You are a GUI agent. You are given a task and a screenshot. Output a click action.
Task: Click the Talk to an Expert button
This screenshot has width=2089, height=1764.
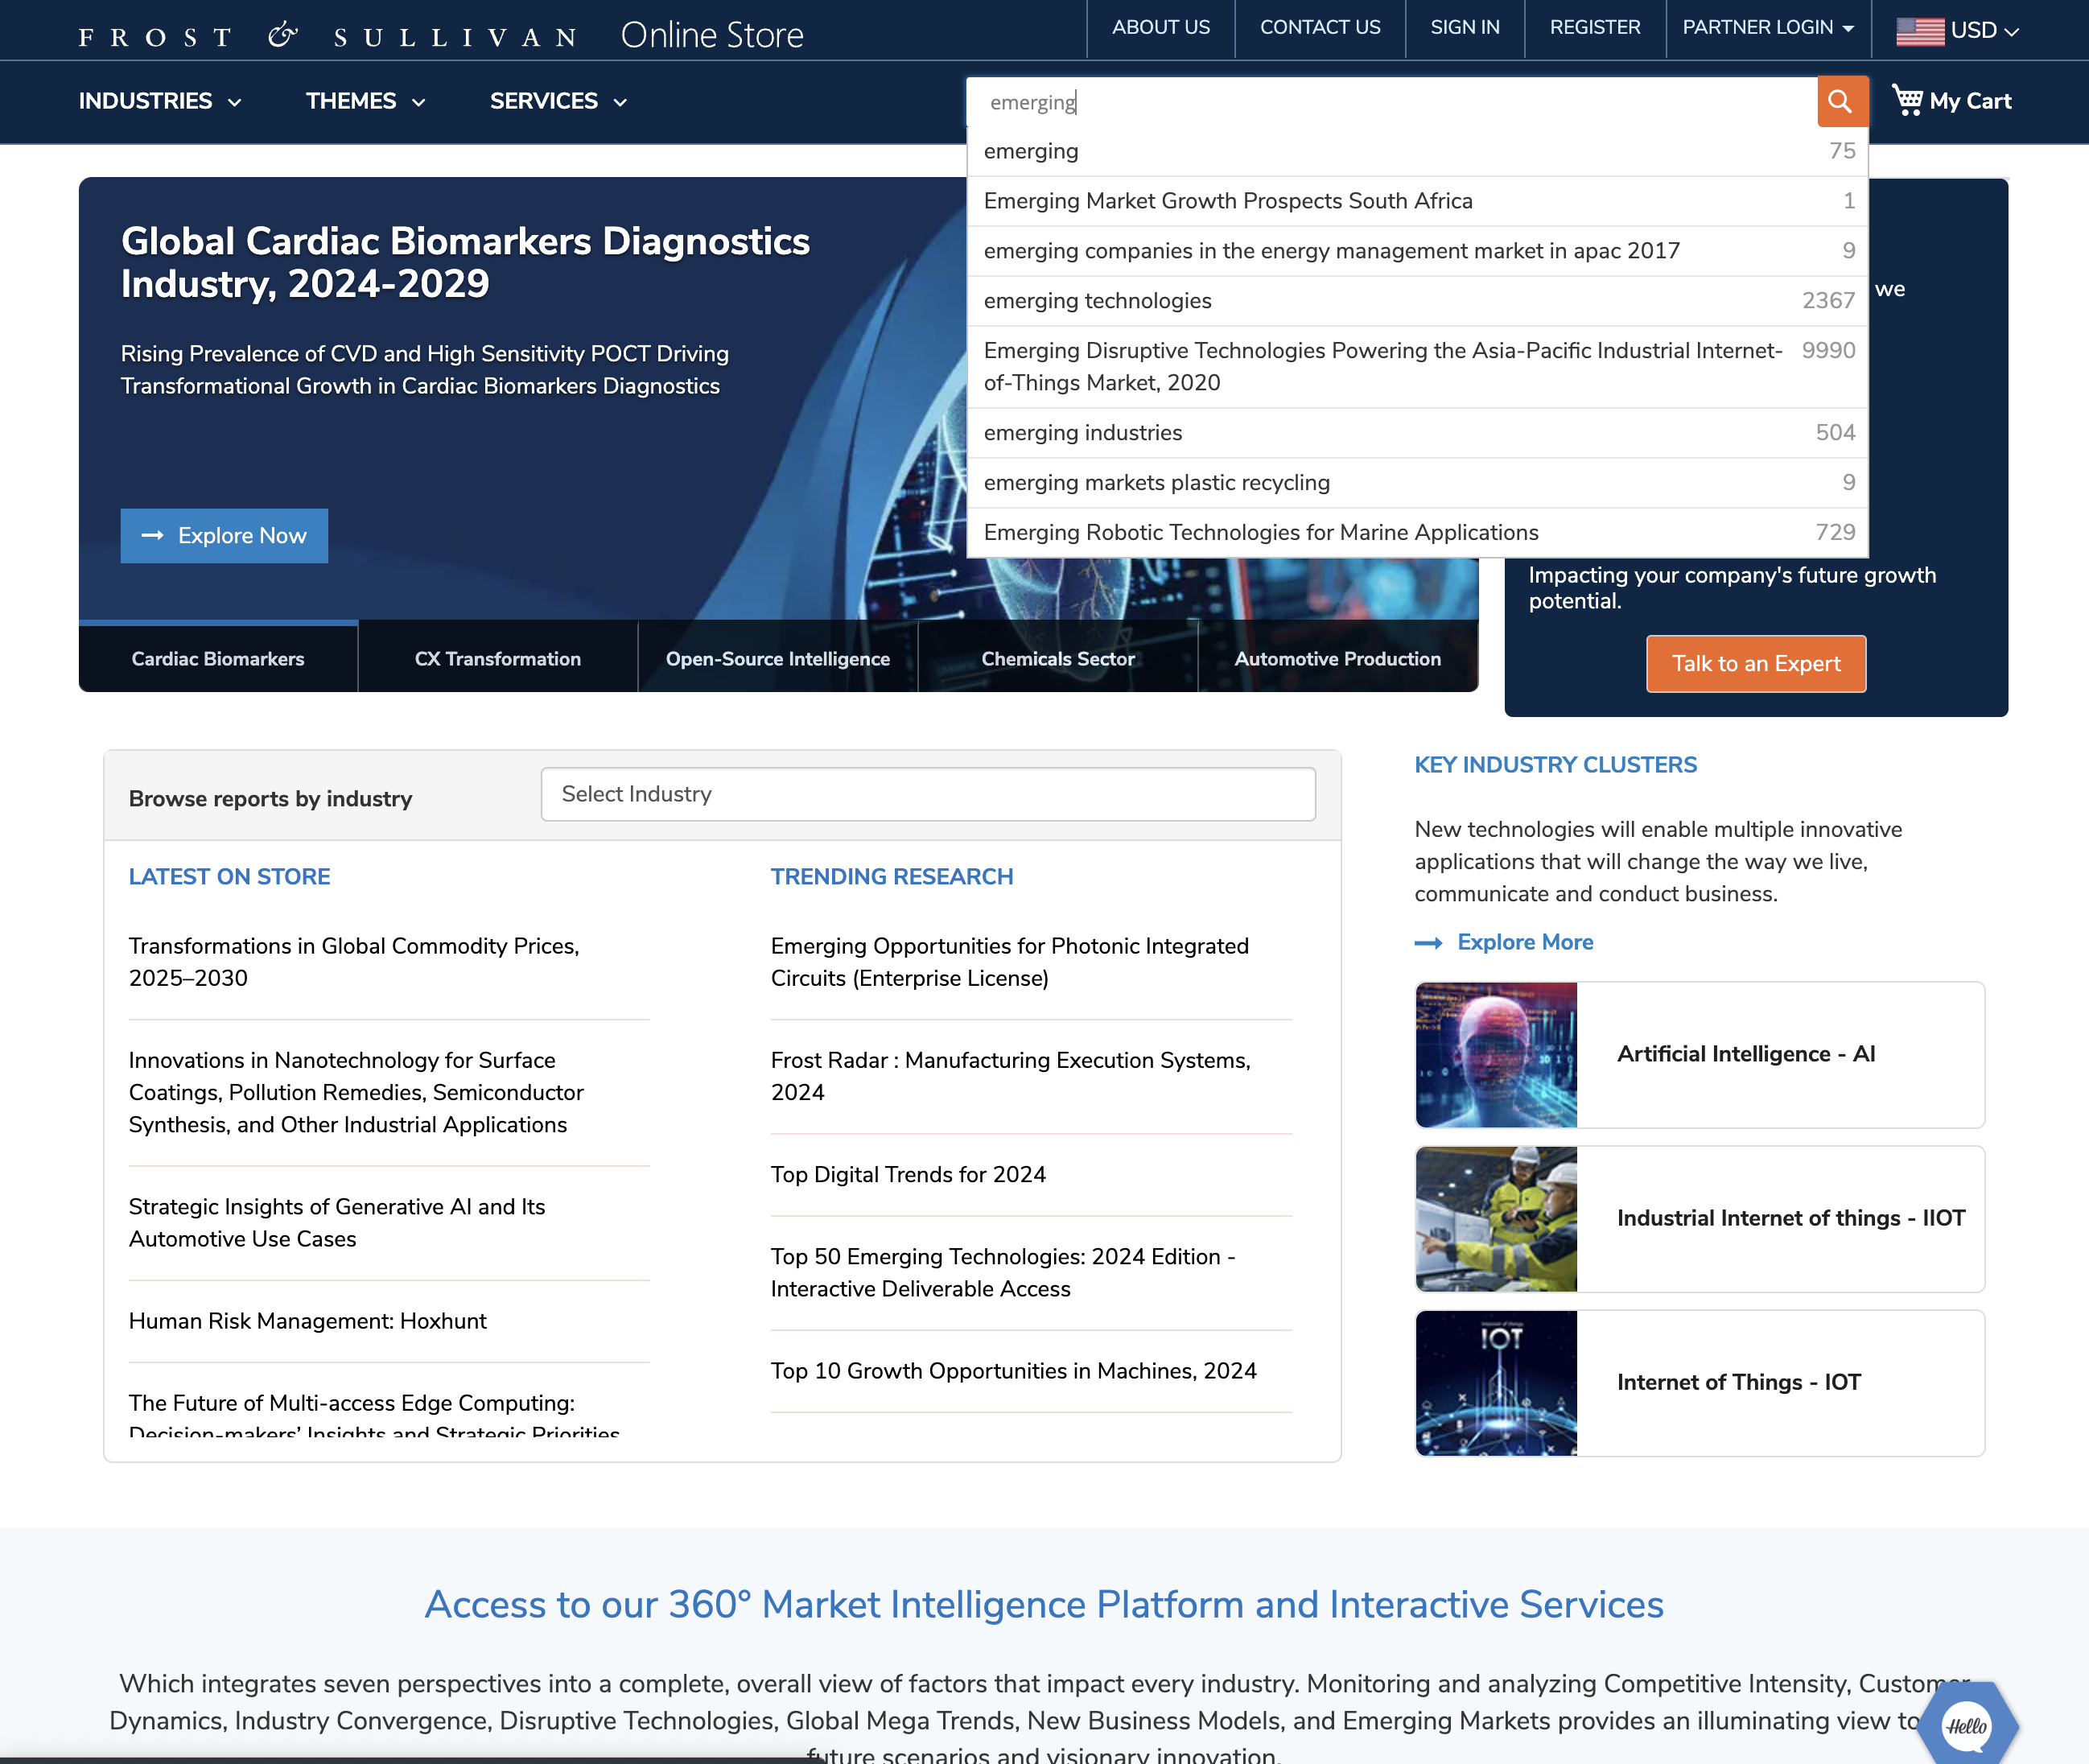[x=1755, y=663]
